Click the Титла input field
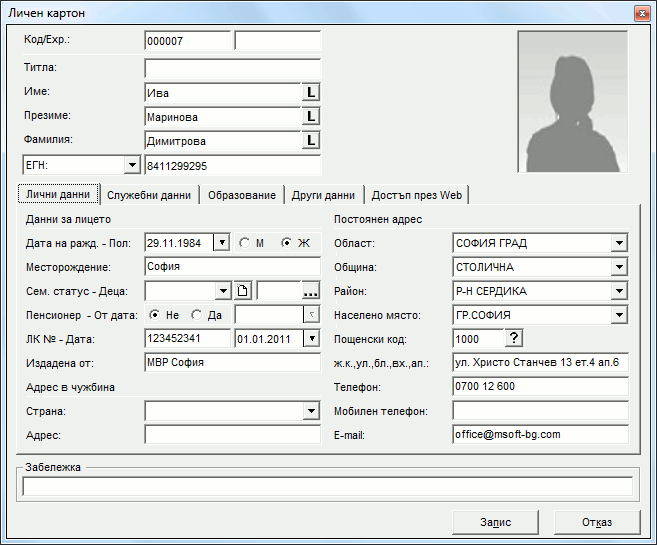 point(233,68)
